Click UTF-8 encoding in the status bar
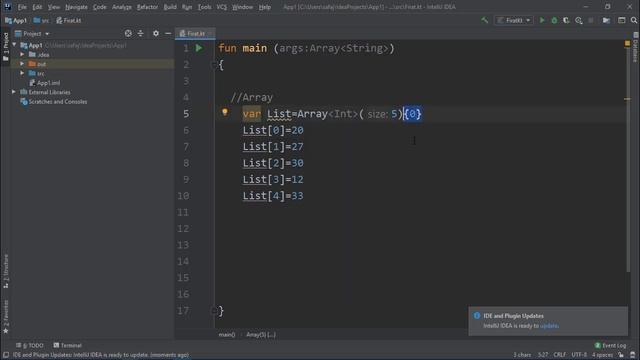Image resolution: width=640 pixels, height=360 pixels. 579,355
